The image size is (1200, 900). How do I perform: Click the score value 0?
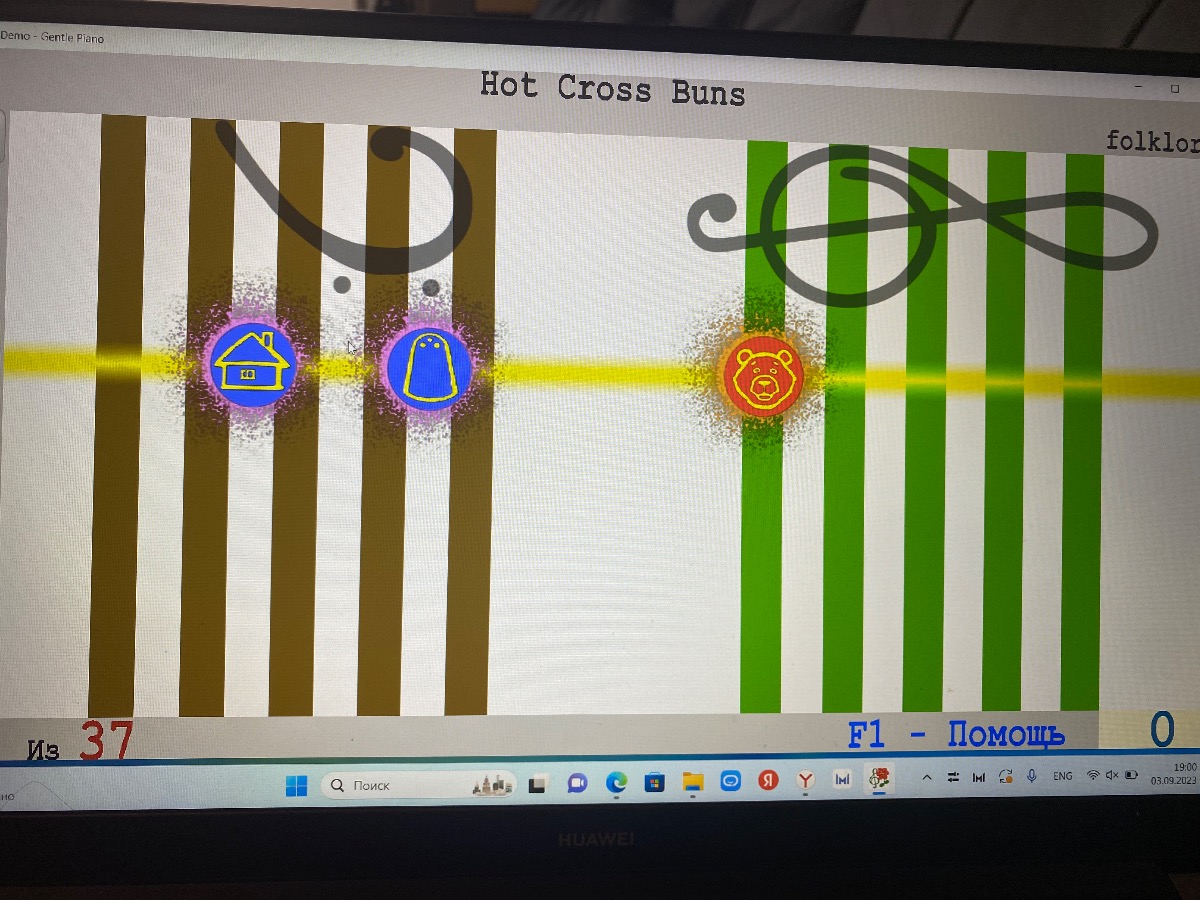click(1162, 731)
